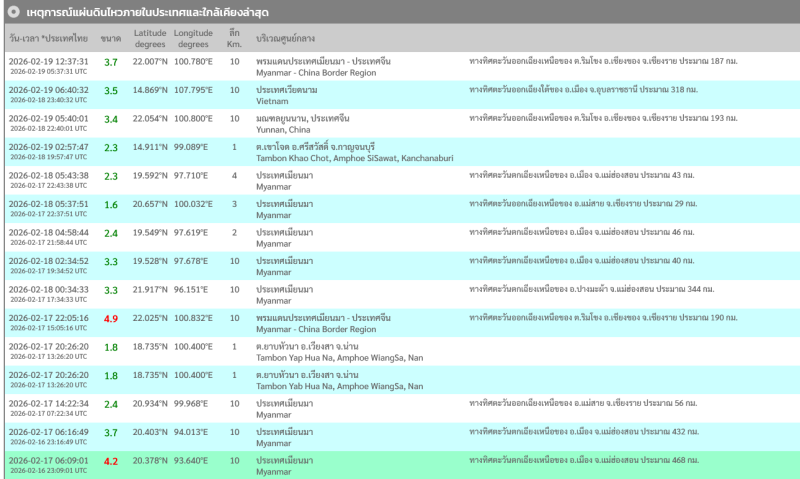Screen dimensions: 800x479
Task: Click the ลึก Km. depth column header
Action: [234, 38]
